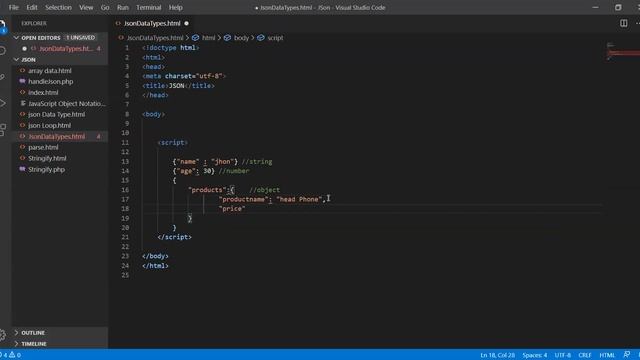Open Run and Debug view in activity bar
The width and height of the screenshot is (640, 360).
coord(2,103)
